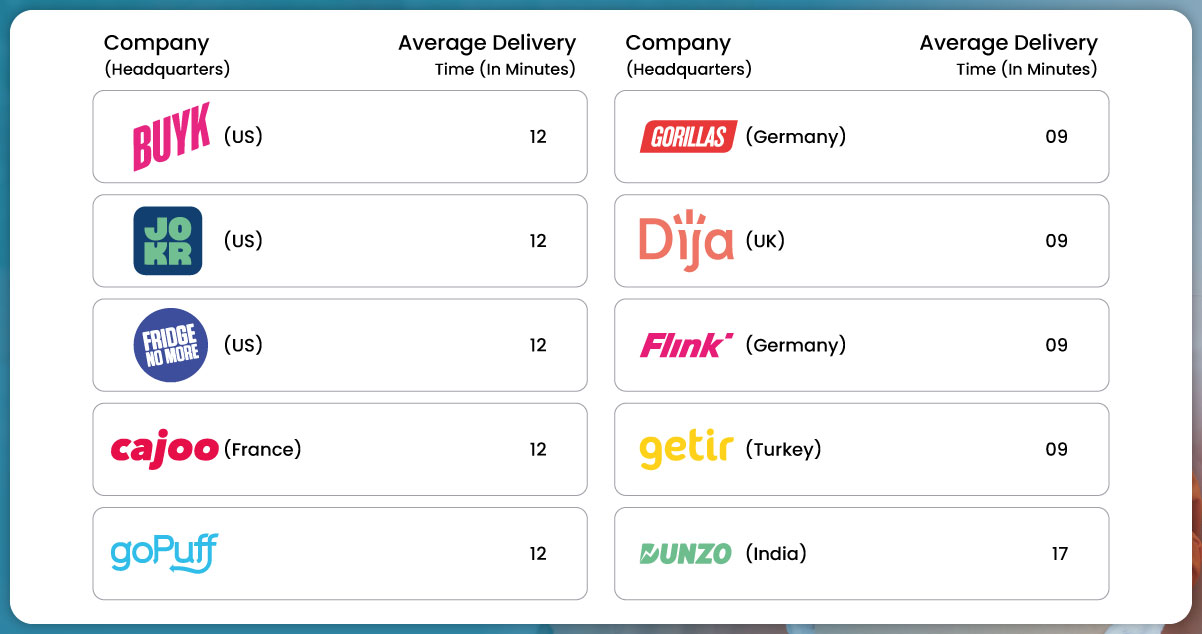The image size is (1202, 634).
Task: Select the JOKR logo
Action: point(168,241)
